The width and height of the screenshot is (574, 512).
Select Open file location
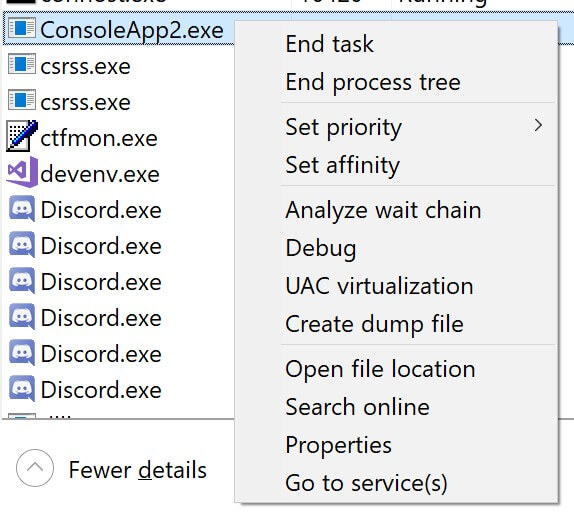396,369
